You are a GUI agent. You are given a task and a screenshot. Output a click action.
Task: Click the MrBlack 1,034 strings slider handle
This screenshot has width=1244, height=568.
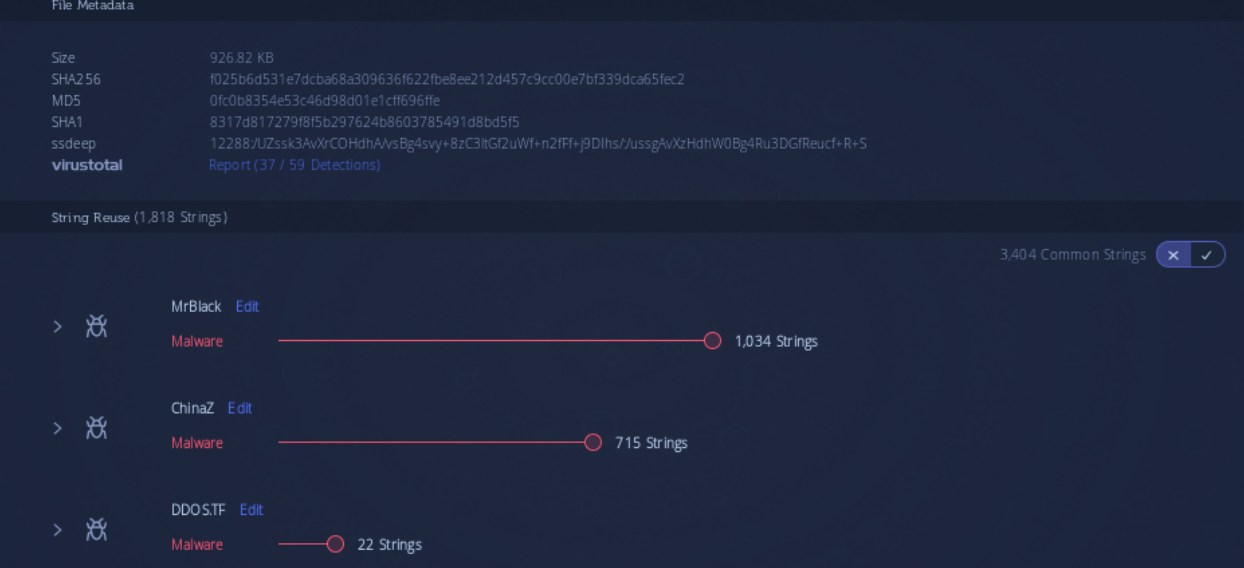[712, 341]
